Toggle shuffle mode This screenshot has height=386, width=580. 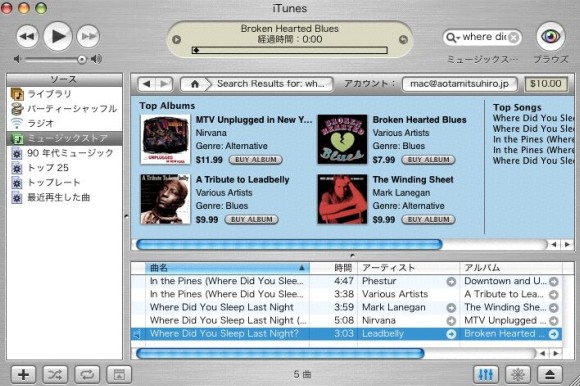55,375
